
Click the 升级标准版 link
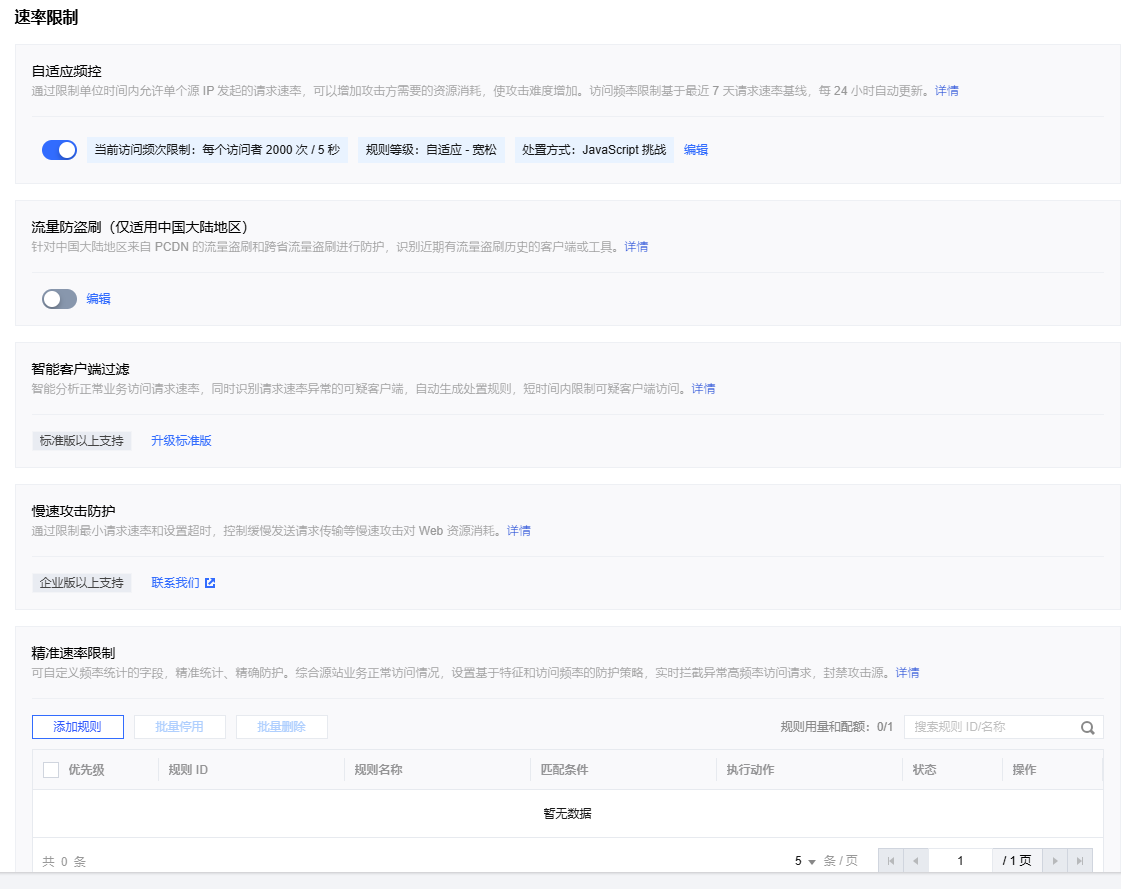182,441
